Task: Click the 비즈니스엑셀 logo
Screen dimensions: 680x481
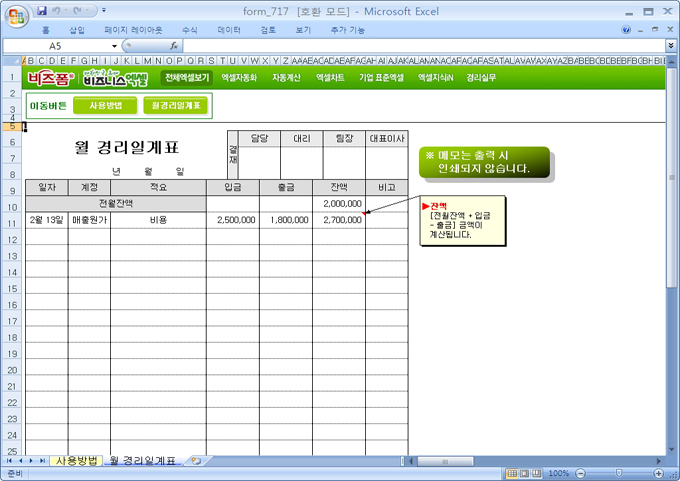Action: (115, 78)
